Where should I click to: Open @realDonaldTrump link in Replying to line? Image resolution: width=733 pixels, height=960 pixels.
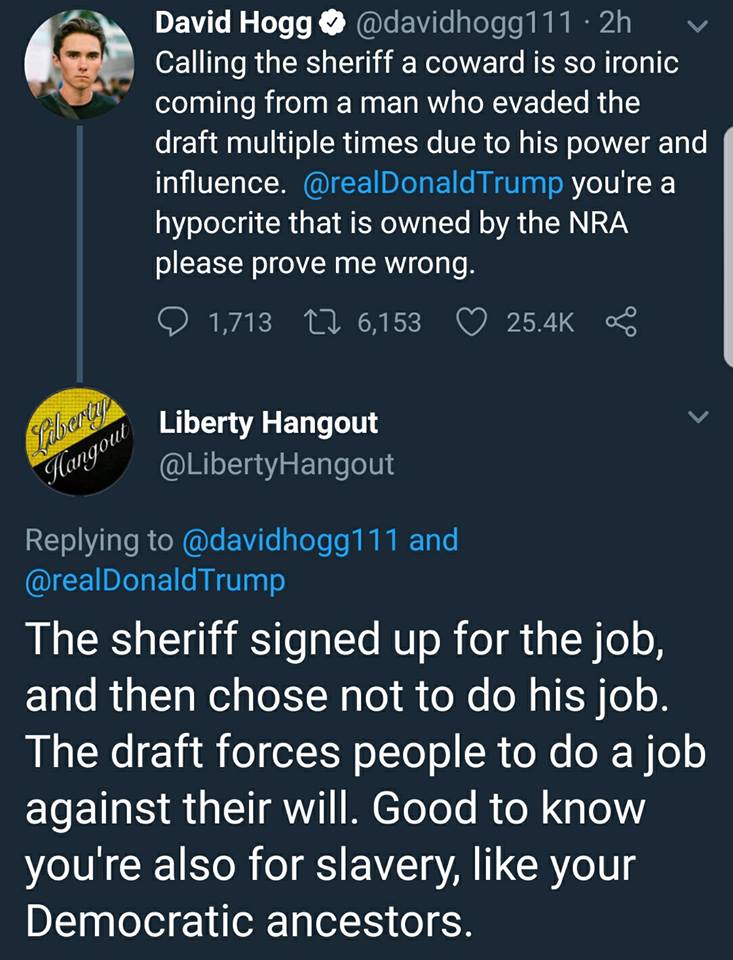pos(155,580)
